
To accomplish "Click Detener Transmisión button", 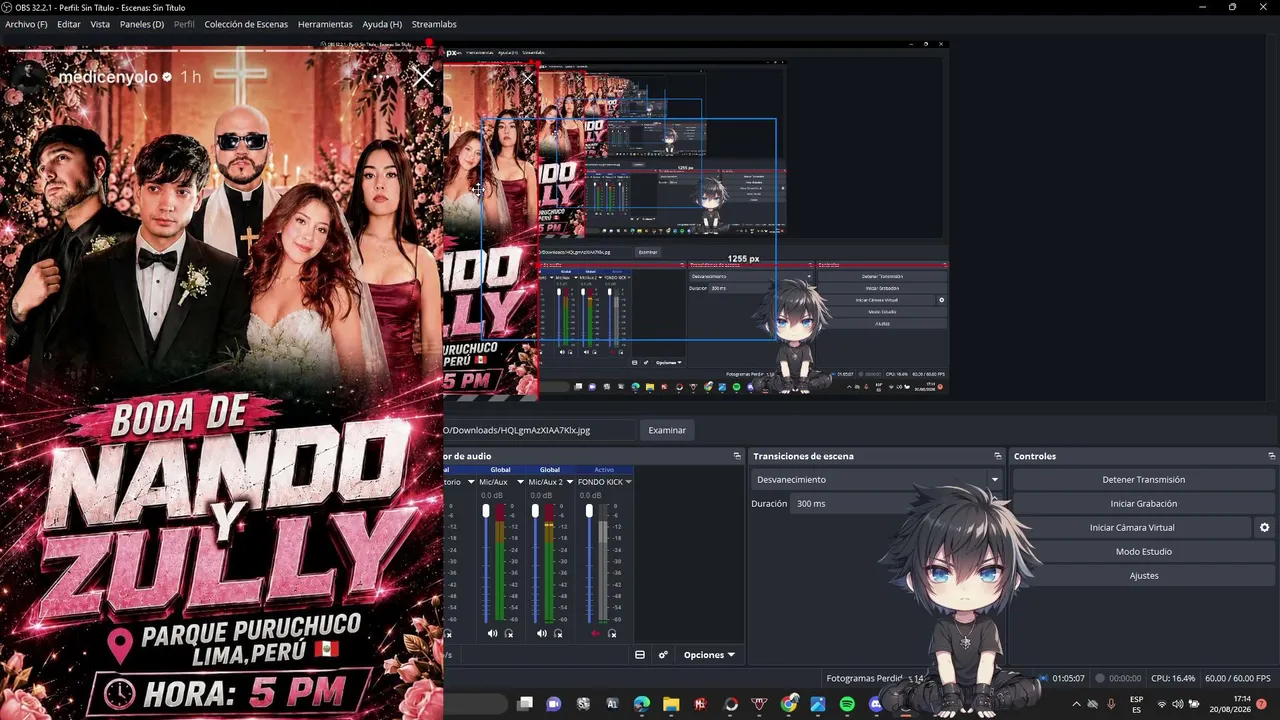I will [x=1143, y=480].
